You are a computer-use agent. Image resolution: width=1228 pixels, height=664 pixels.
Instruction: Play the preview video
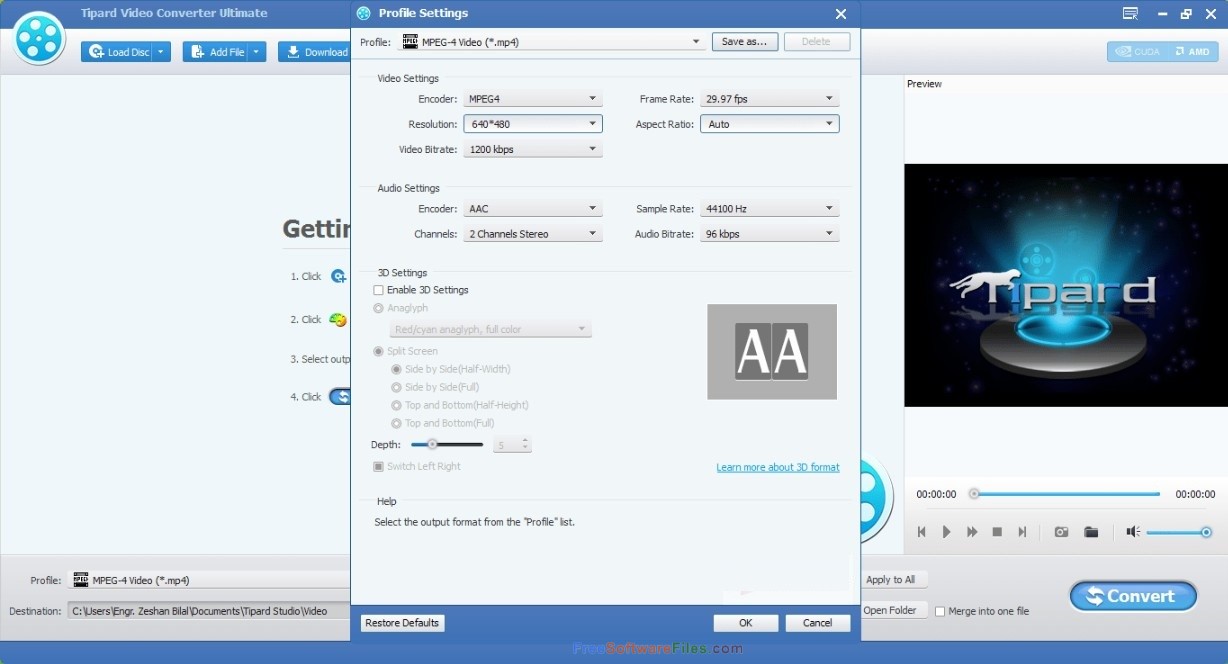(946, 532)
